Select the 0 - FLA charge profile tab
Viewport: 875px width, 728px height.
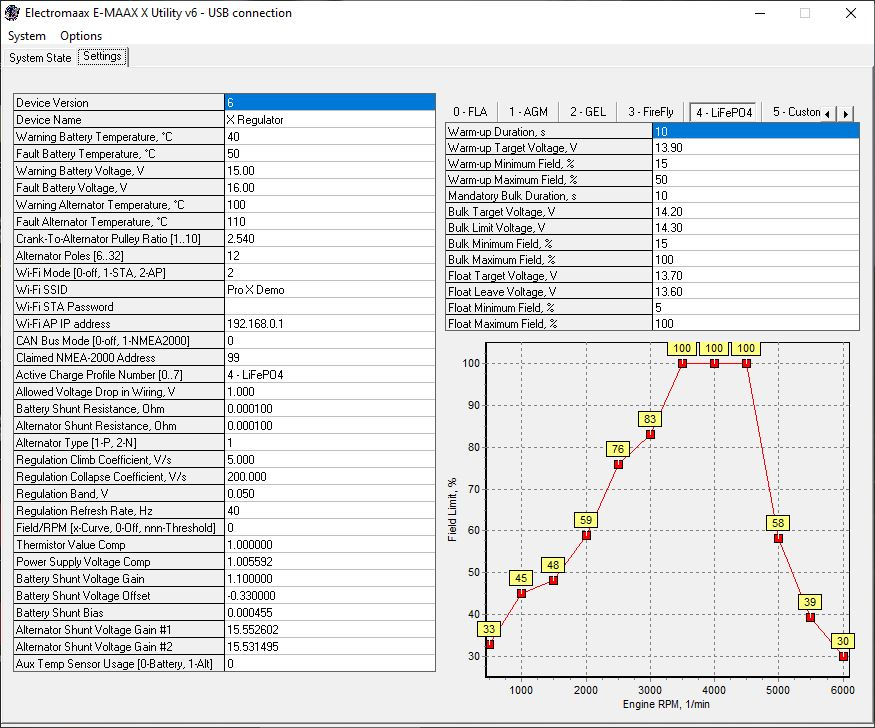coord(470,112)
